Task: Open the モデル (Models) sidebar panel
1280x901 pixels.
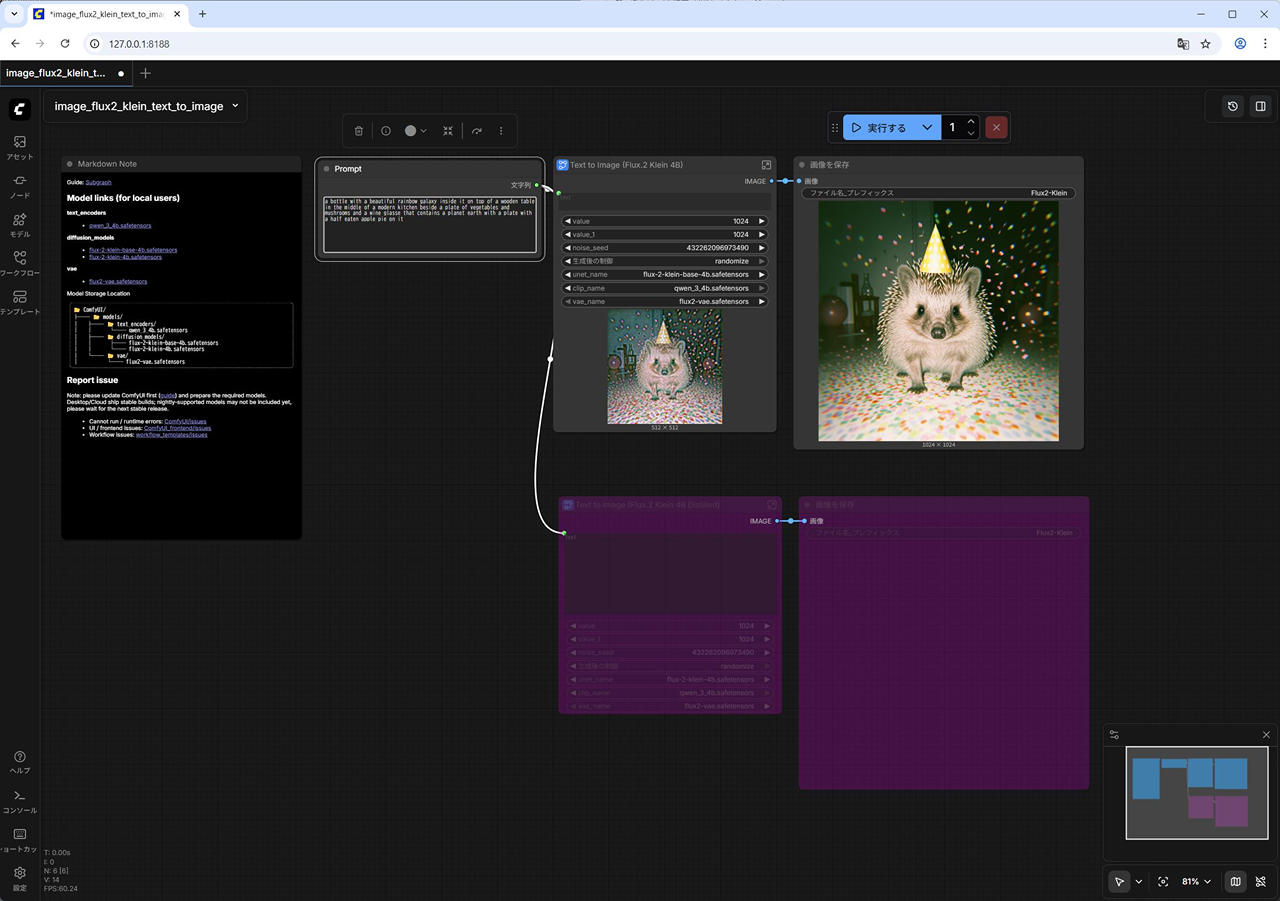Action: click(20, 225)
